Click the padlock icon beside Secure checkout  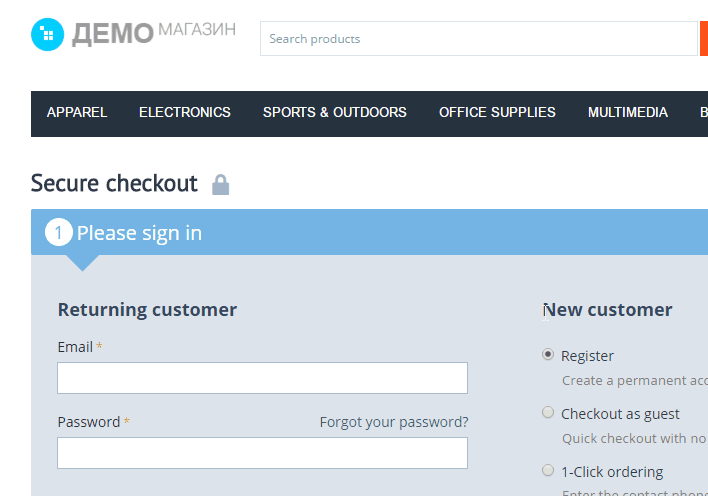(x=220, y=184)
